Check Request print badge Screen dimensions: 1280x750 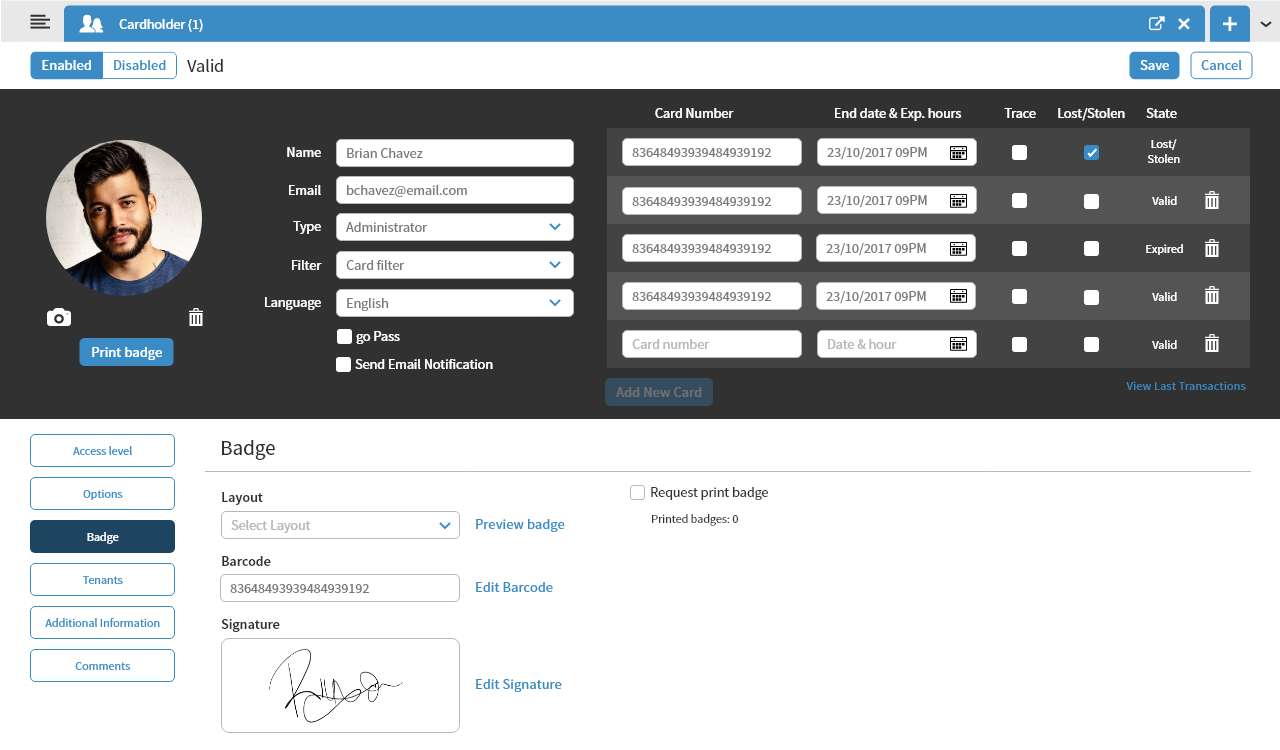[637, 492]
